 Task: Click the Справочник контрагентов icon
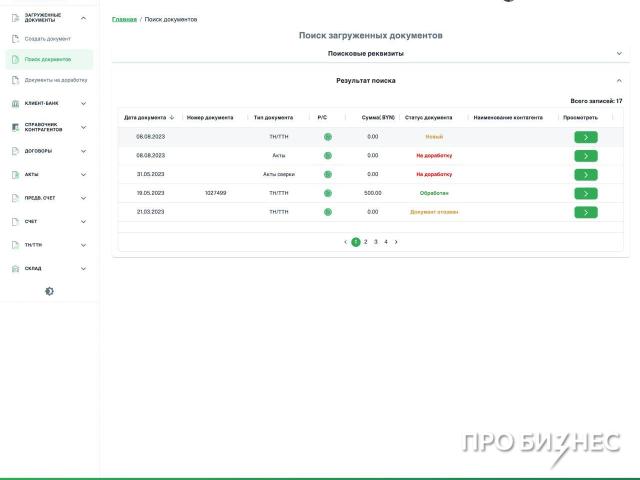coord(15,127)
